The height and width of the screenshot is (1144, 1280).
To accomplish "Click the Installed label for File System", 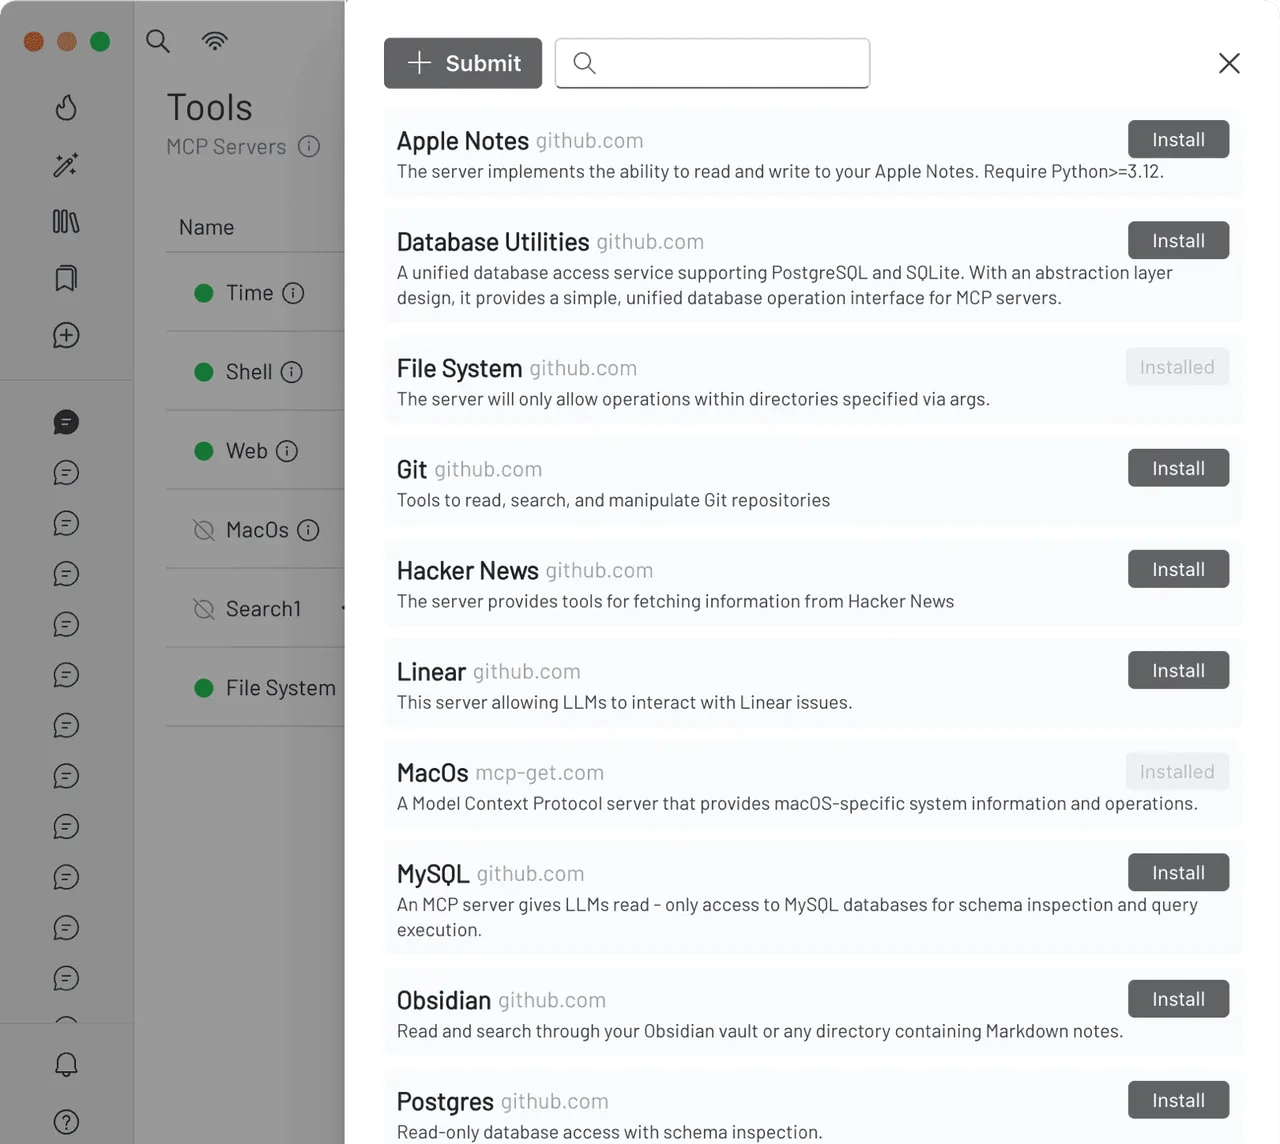I will (x=1177, y=367).
